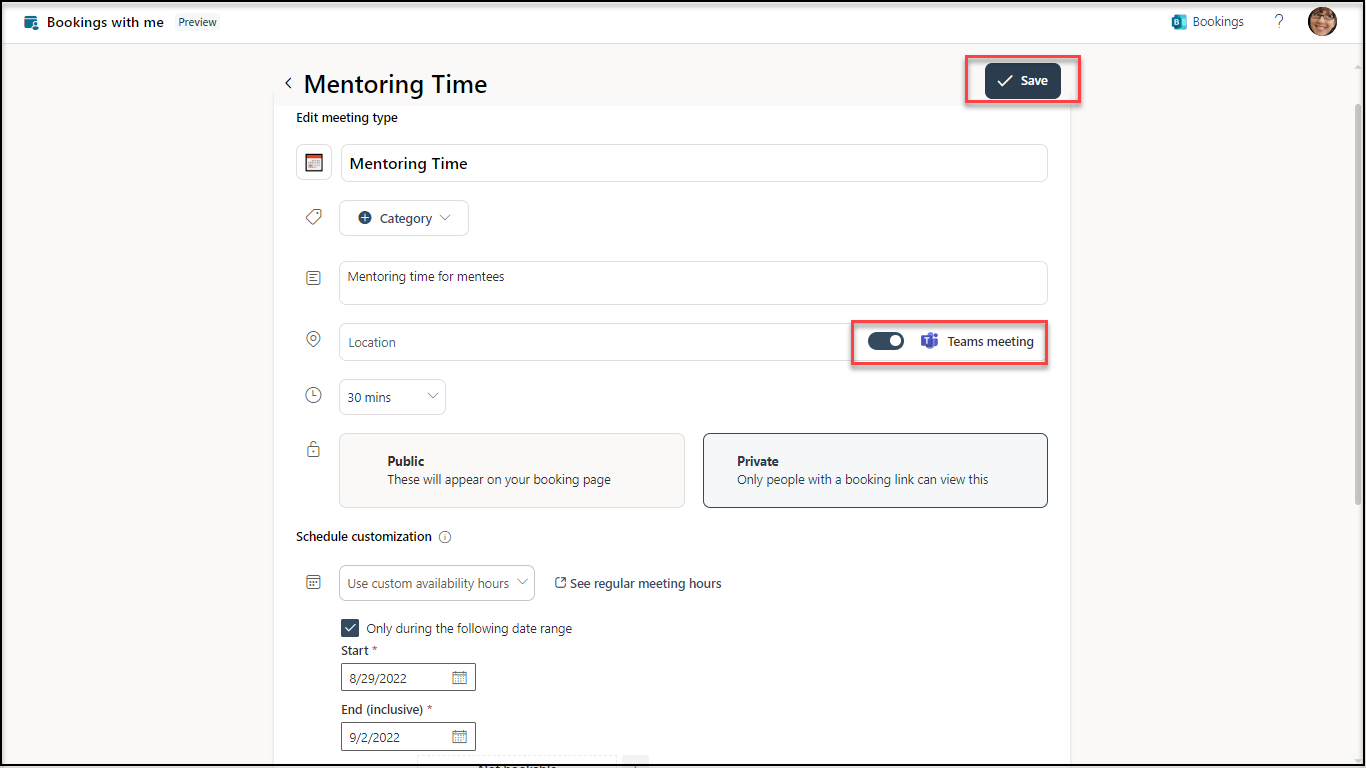
Task: Click the schedule customization info icon
Action: [x=445, y=537]
